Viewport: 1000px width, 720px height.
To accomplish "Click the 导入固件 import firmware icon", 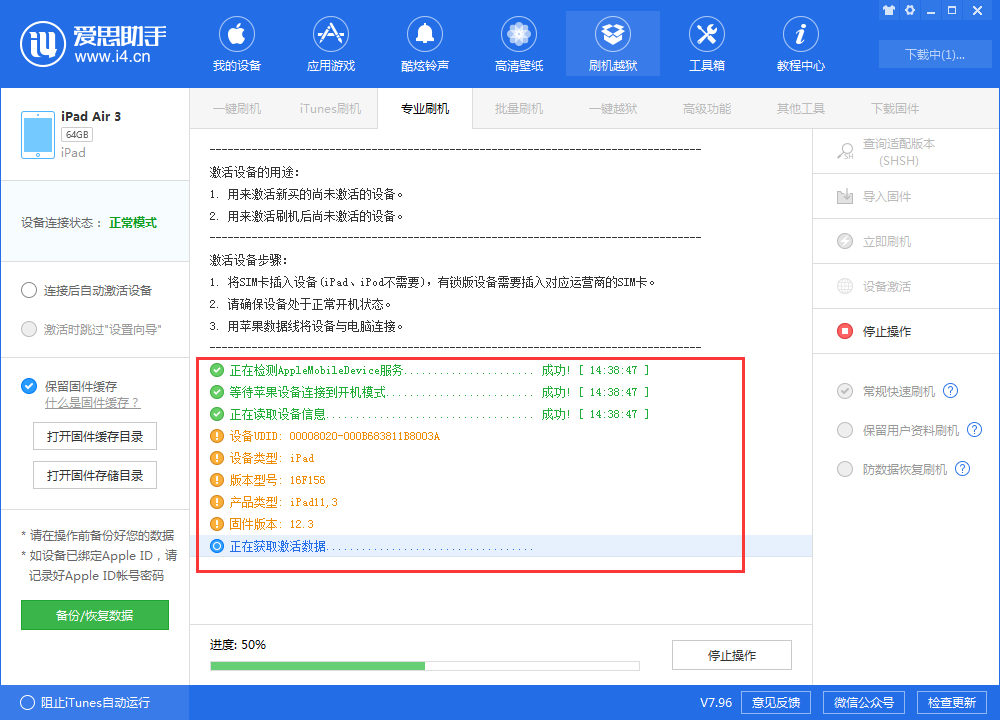I will (x=845, y=196).
